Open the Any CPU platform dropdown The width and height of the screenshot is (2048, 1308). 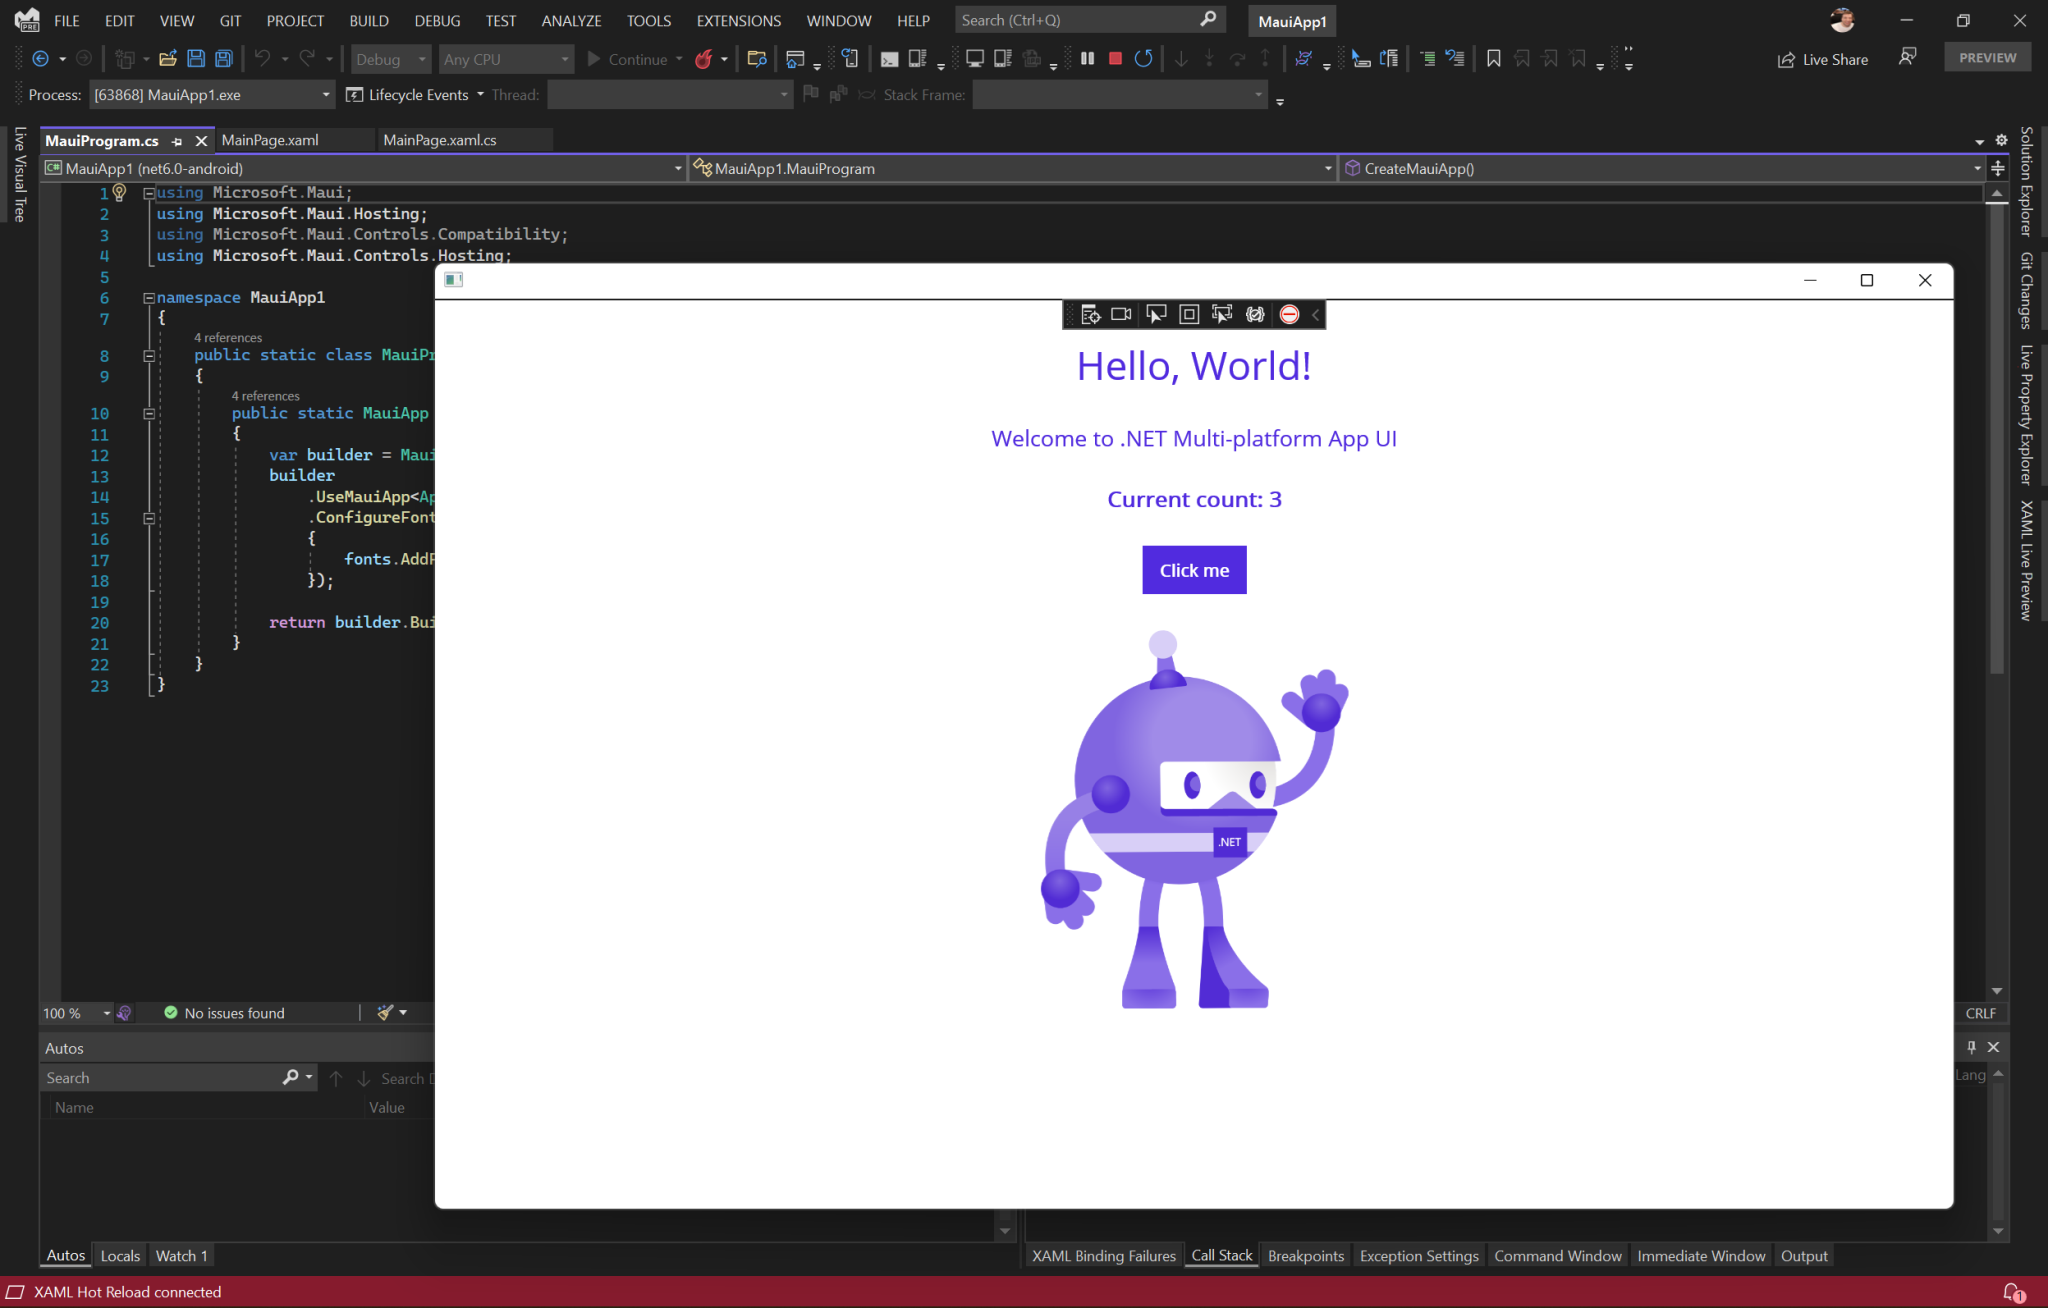[505, 58]
